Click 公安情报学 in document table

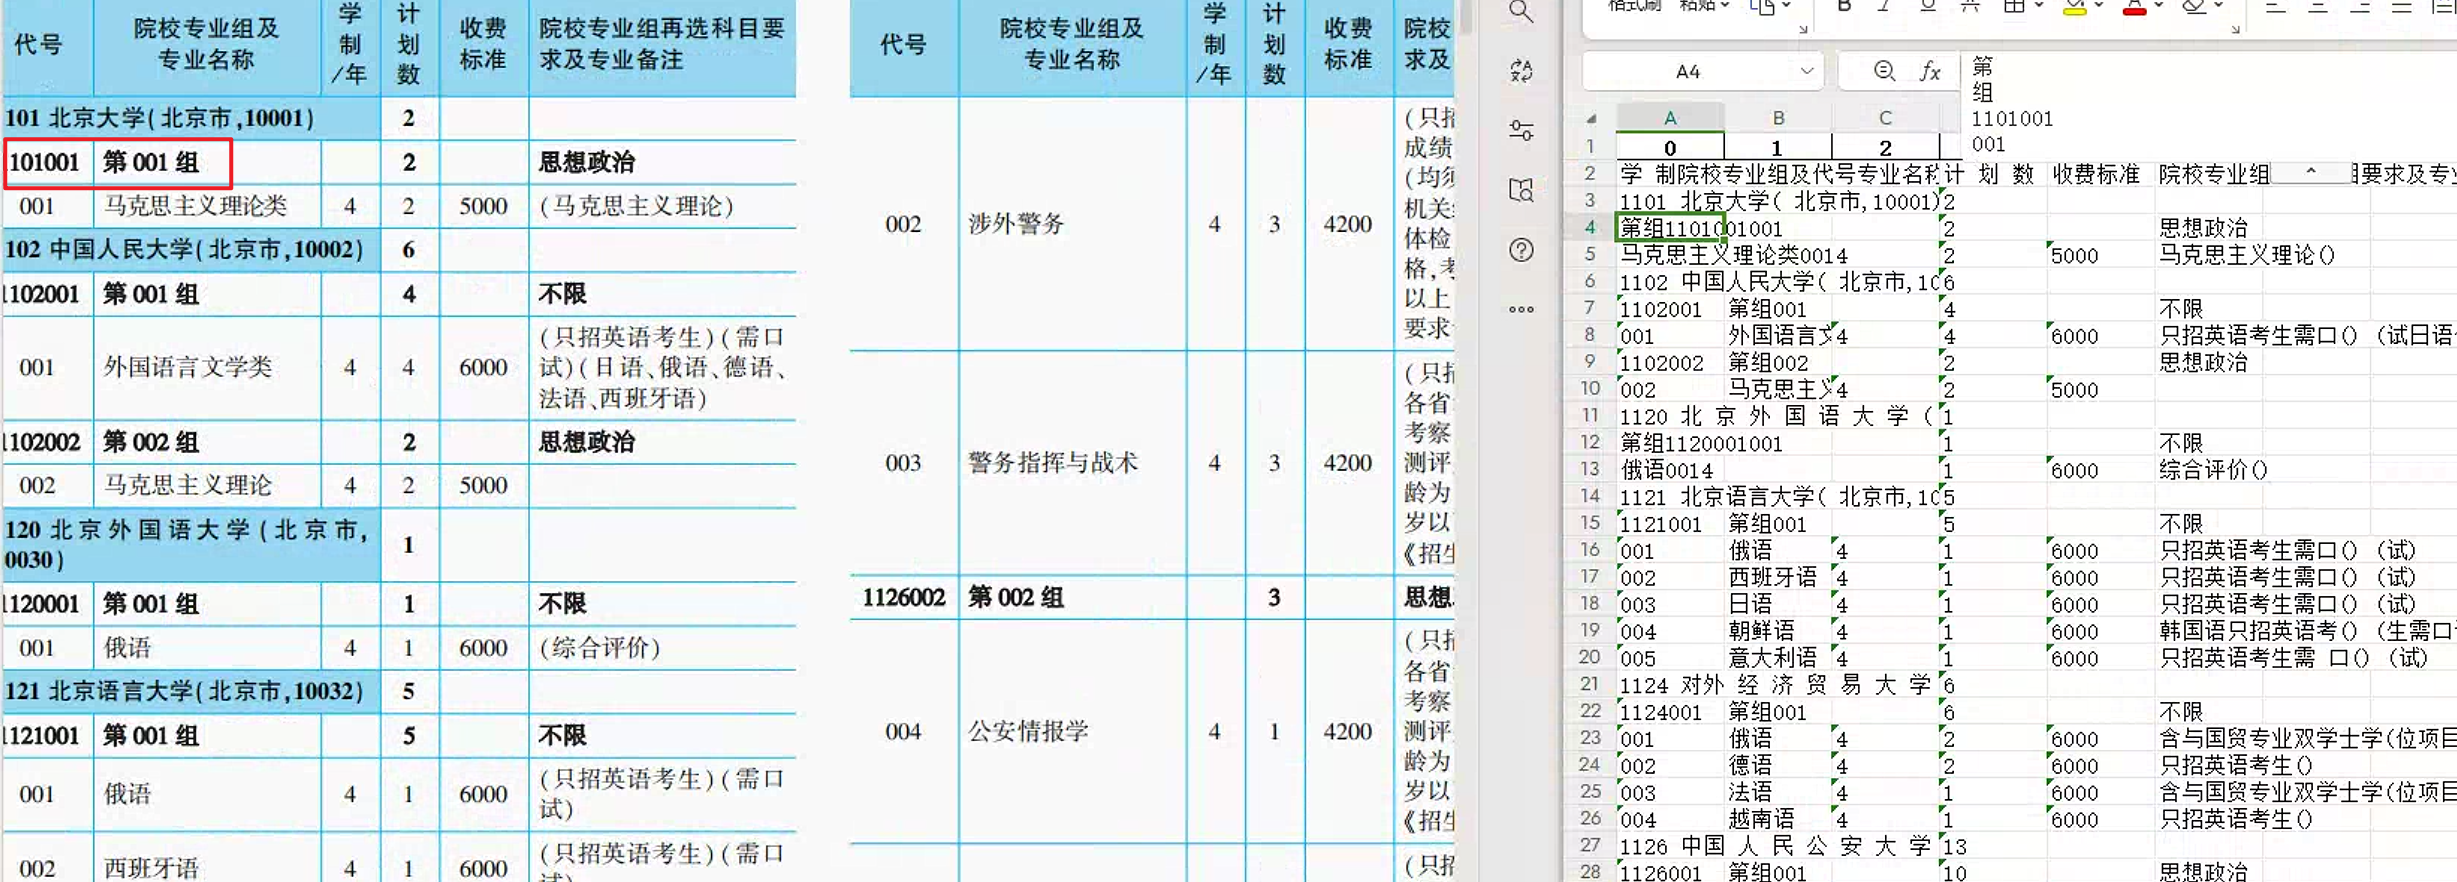click(x=1028, y=731)
